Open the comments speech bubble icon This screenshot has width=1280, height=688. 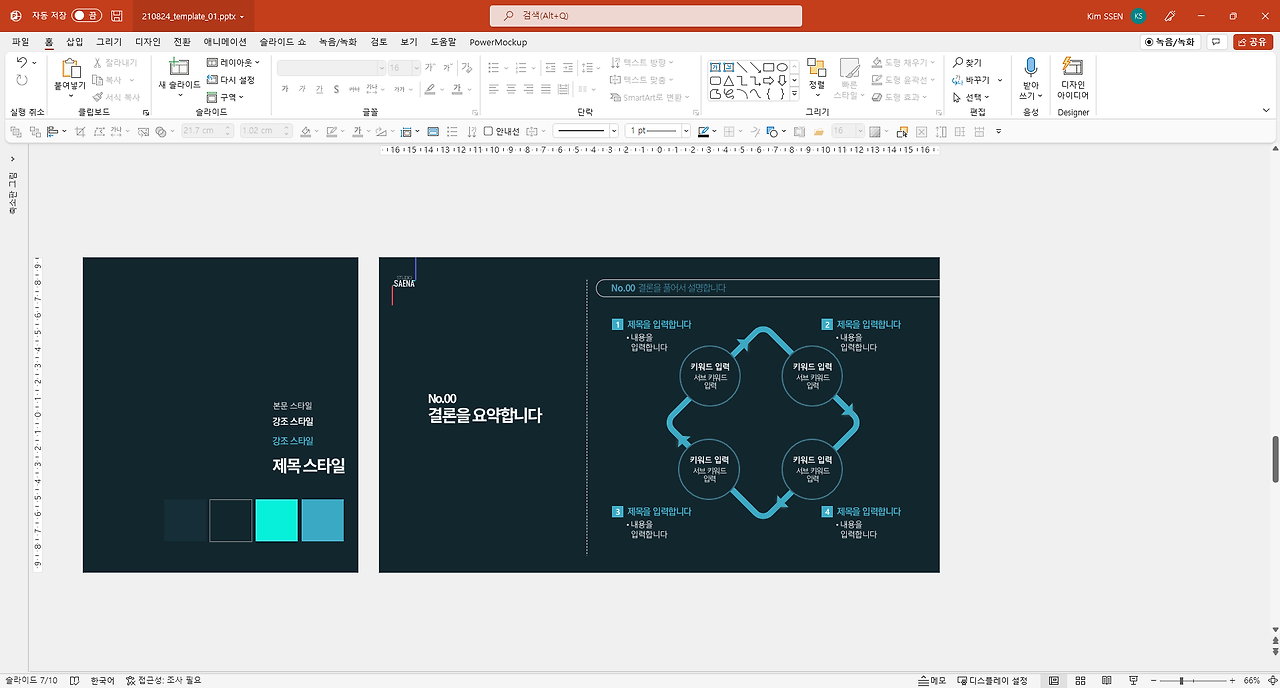pos(1216,42)
